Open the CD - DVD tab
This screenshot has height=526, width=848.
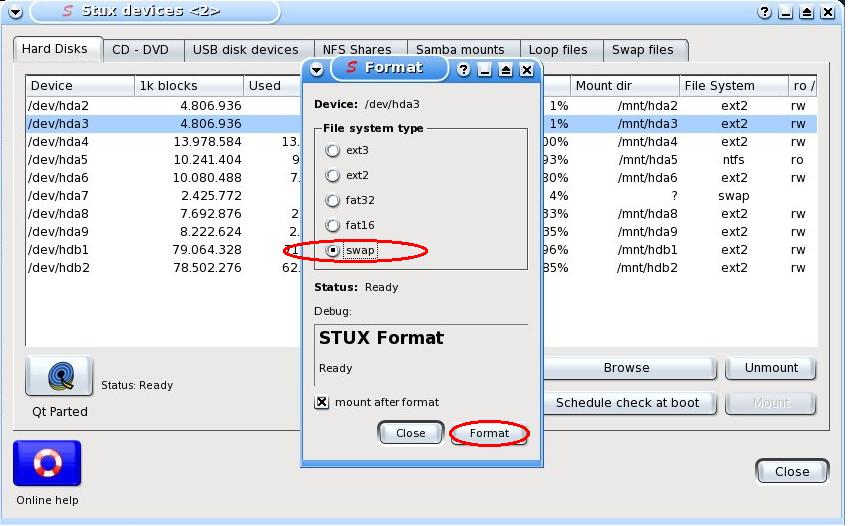[141, 50]
